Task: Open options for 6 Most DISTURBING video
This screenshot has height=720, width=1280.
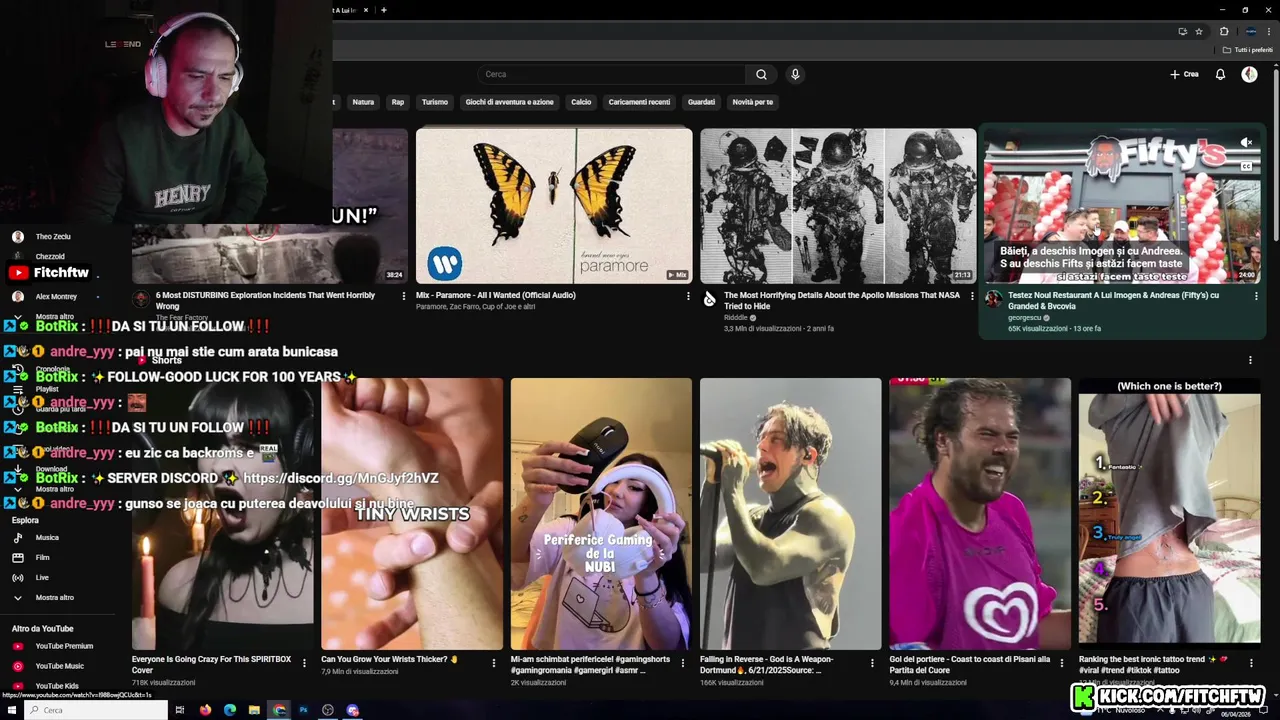Action: pos(403,296)
